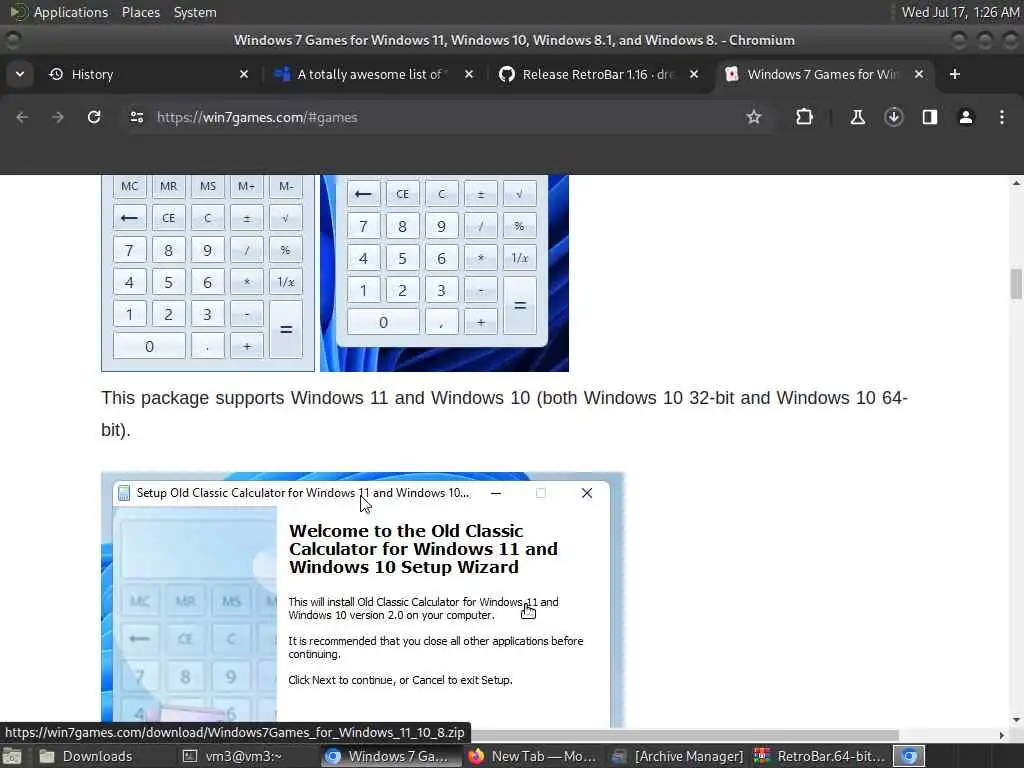Go back to previous page

coord(22,118)
